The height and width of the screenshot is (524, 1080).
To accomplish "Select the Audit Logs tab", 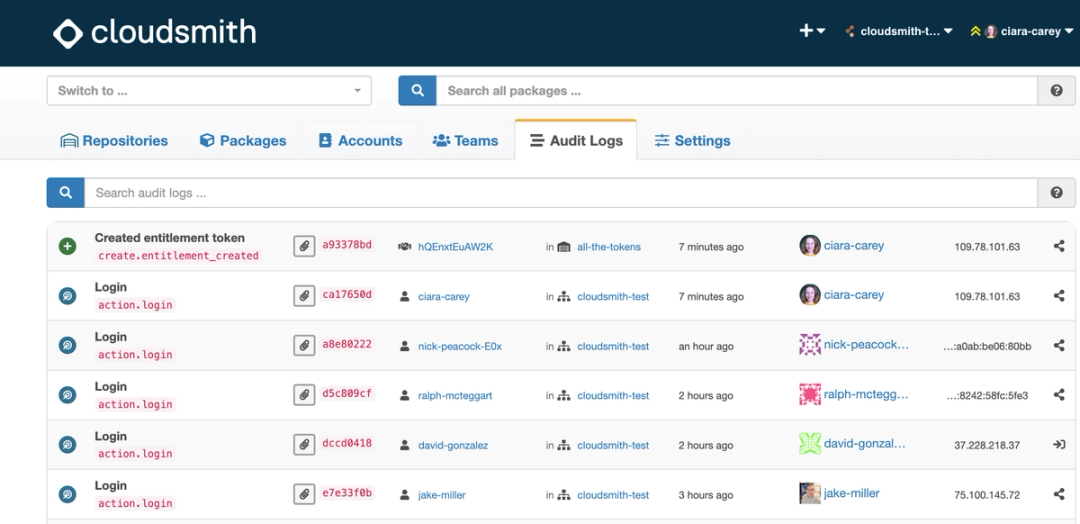I will (576, 140).
